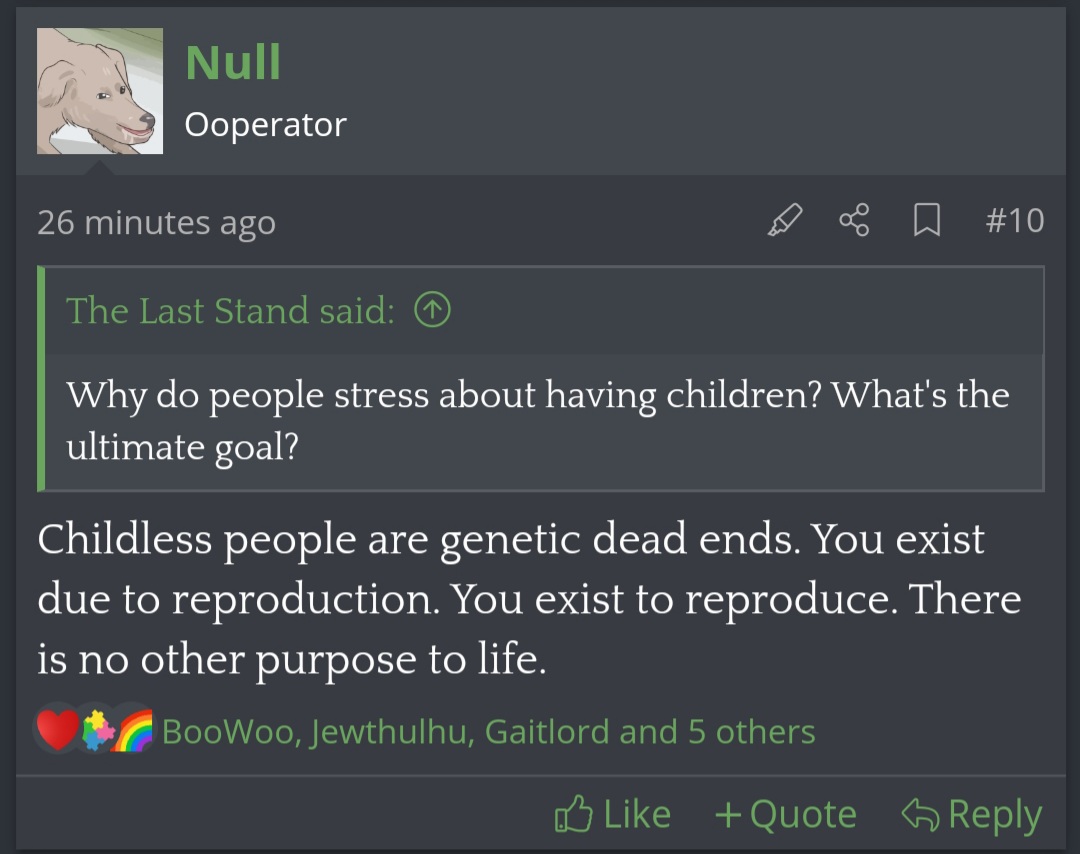Click the thumbs-up Like icon

click(x=573, y=814)
